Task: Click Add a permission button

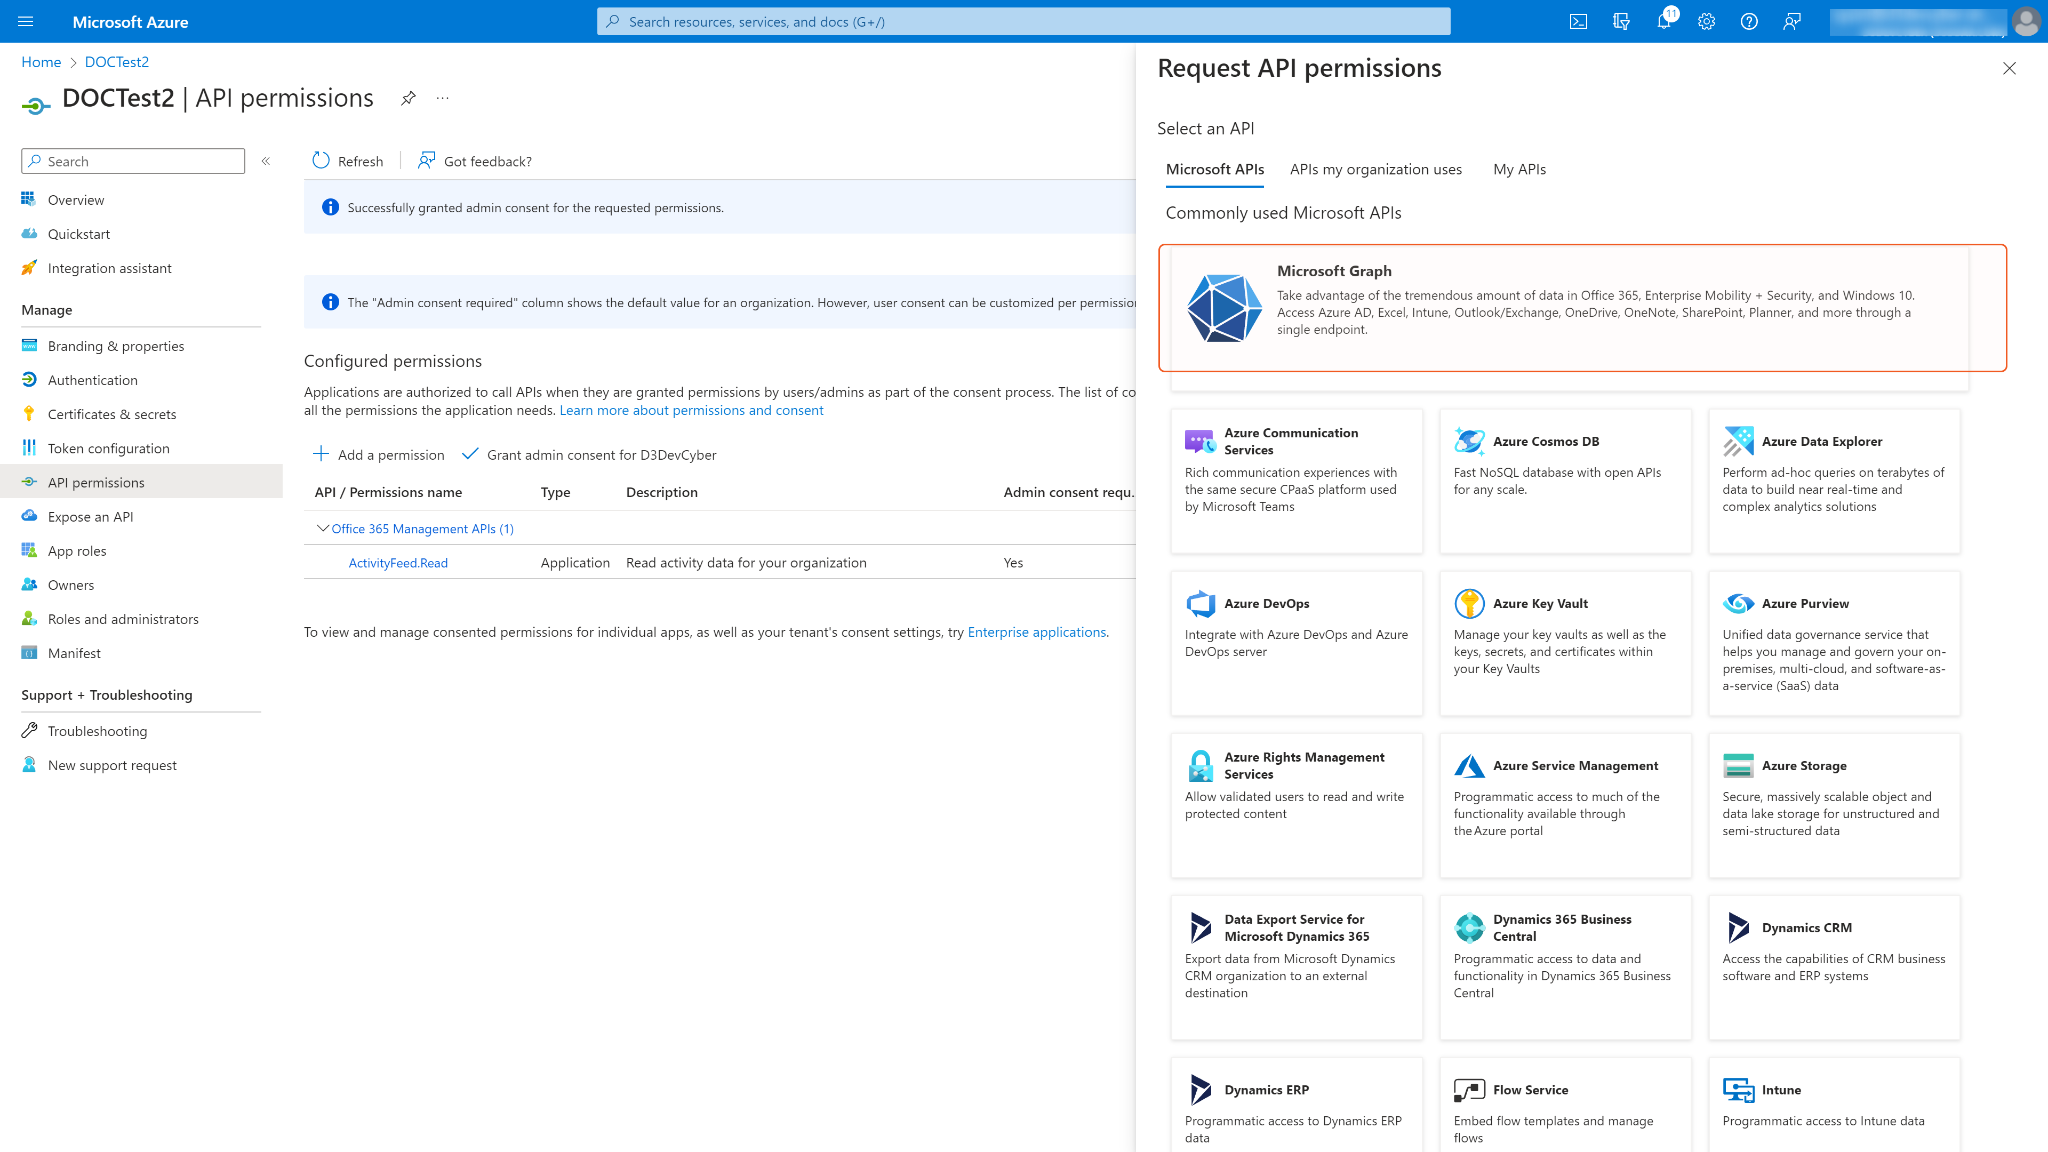Action: pos(379,455)
